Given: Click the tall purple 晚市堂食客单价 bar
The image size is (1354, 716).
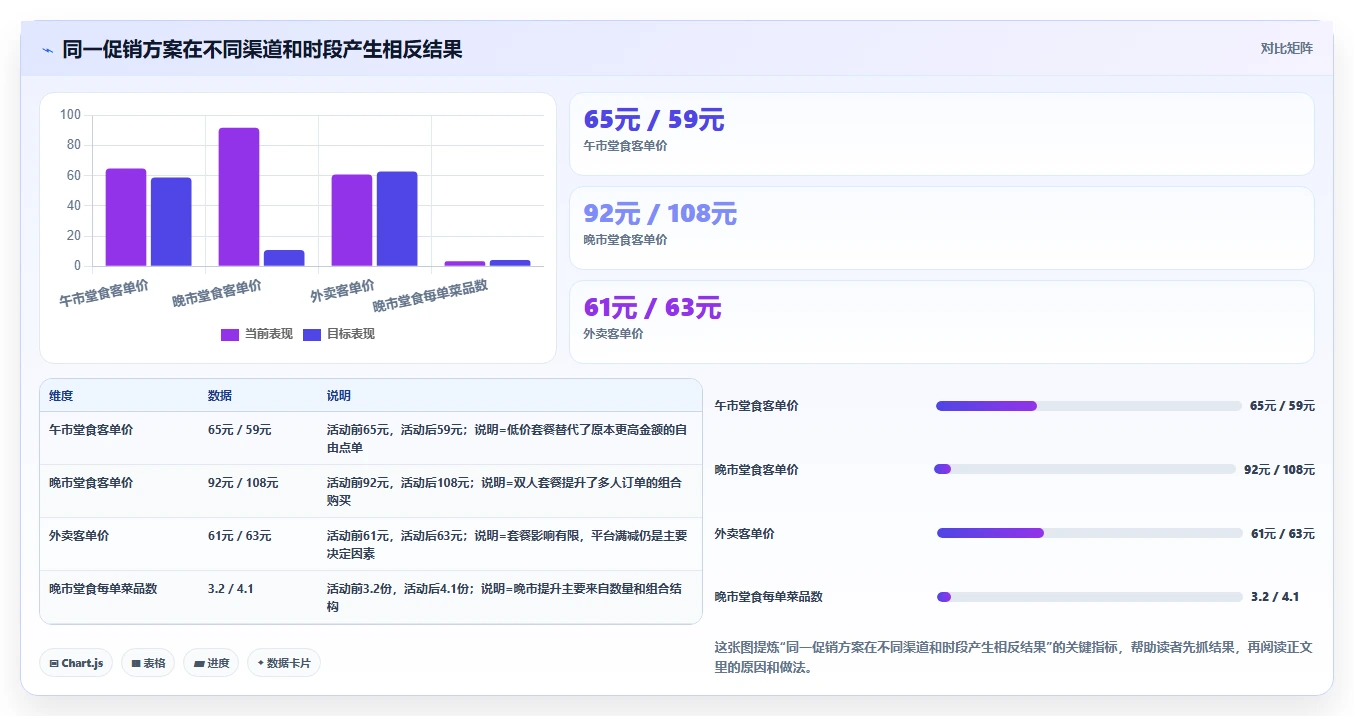Looking at the screenshot, I should coord(239,197).
